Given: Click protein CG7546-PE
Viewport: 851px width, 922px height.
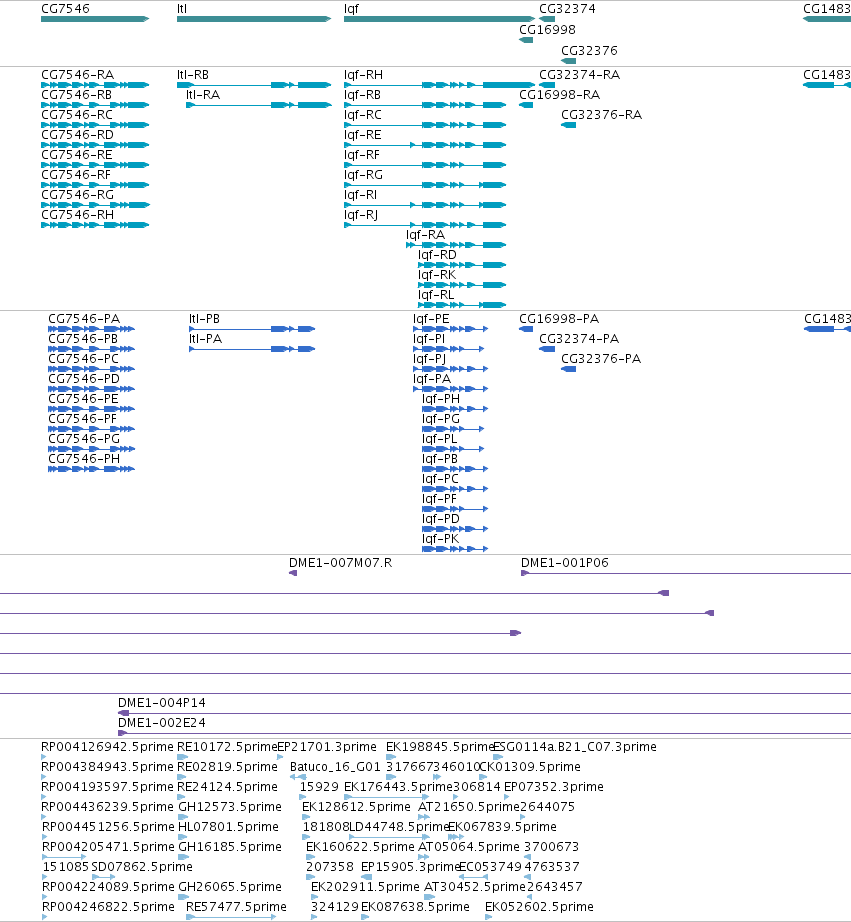Looking at the screenshot, I should [84, 399].
